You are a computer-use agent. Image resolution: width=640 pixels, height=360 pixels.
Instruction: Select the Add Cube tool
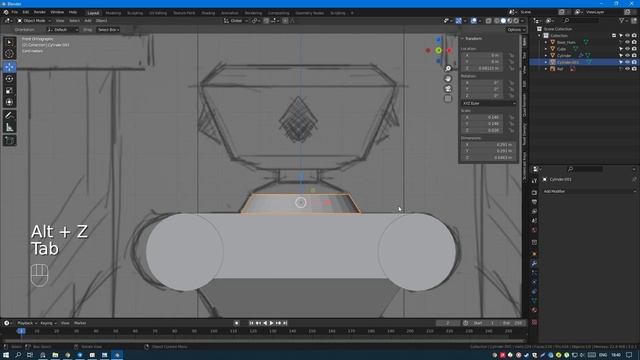9,141
